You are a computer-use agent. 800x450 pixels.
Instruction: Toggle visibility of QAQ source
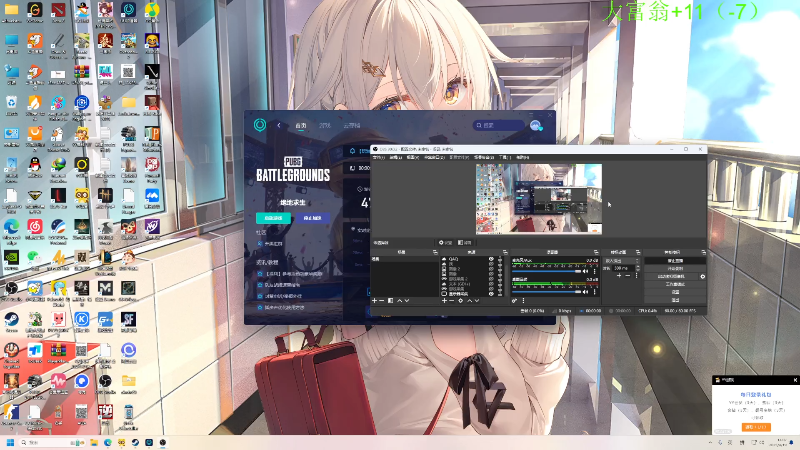click(x=491, y=259)
